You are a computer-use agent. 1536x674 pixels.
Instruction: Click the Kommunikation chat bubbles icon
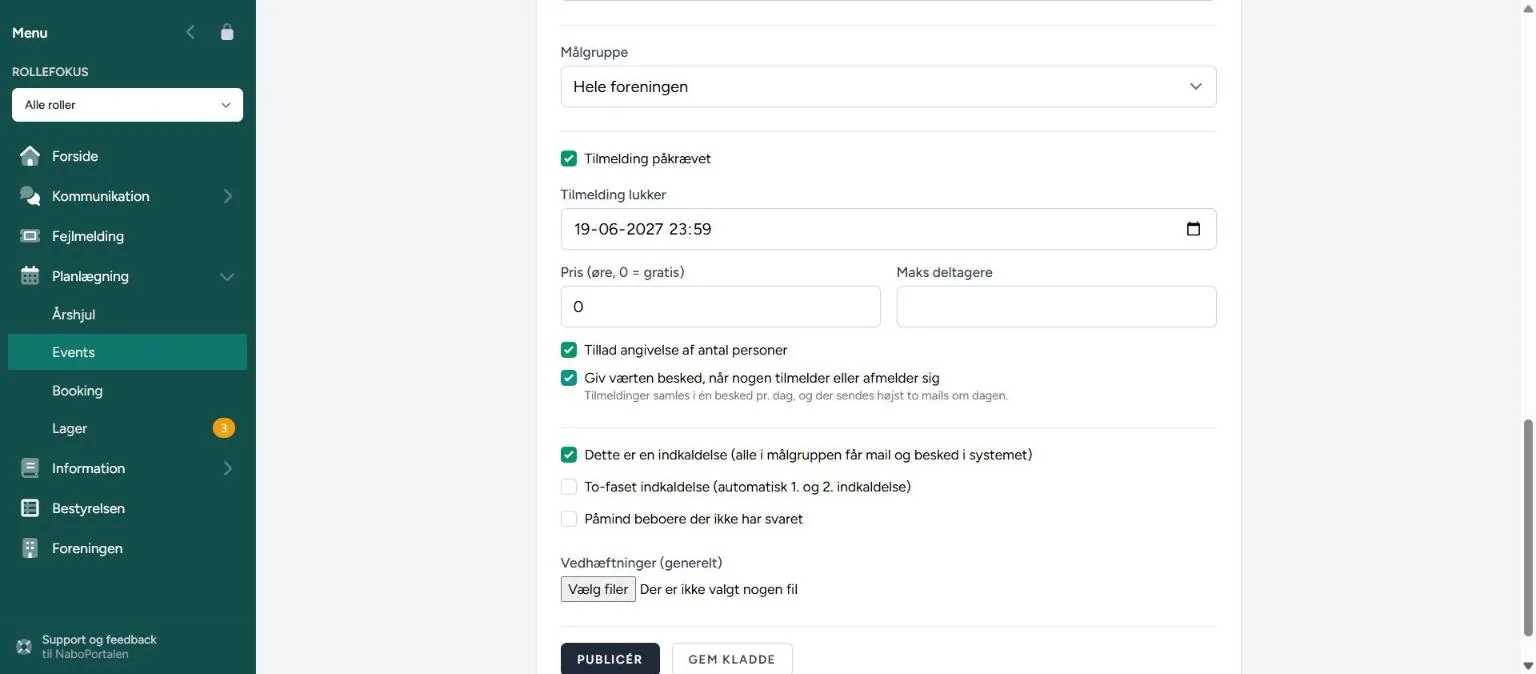pos(30,196)
